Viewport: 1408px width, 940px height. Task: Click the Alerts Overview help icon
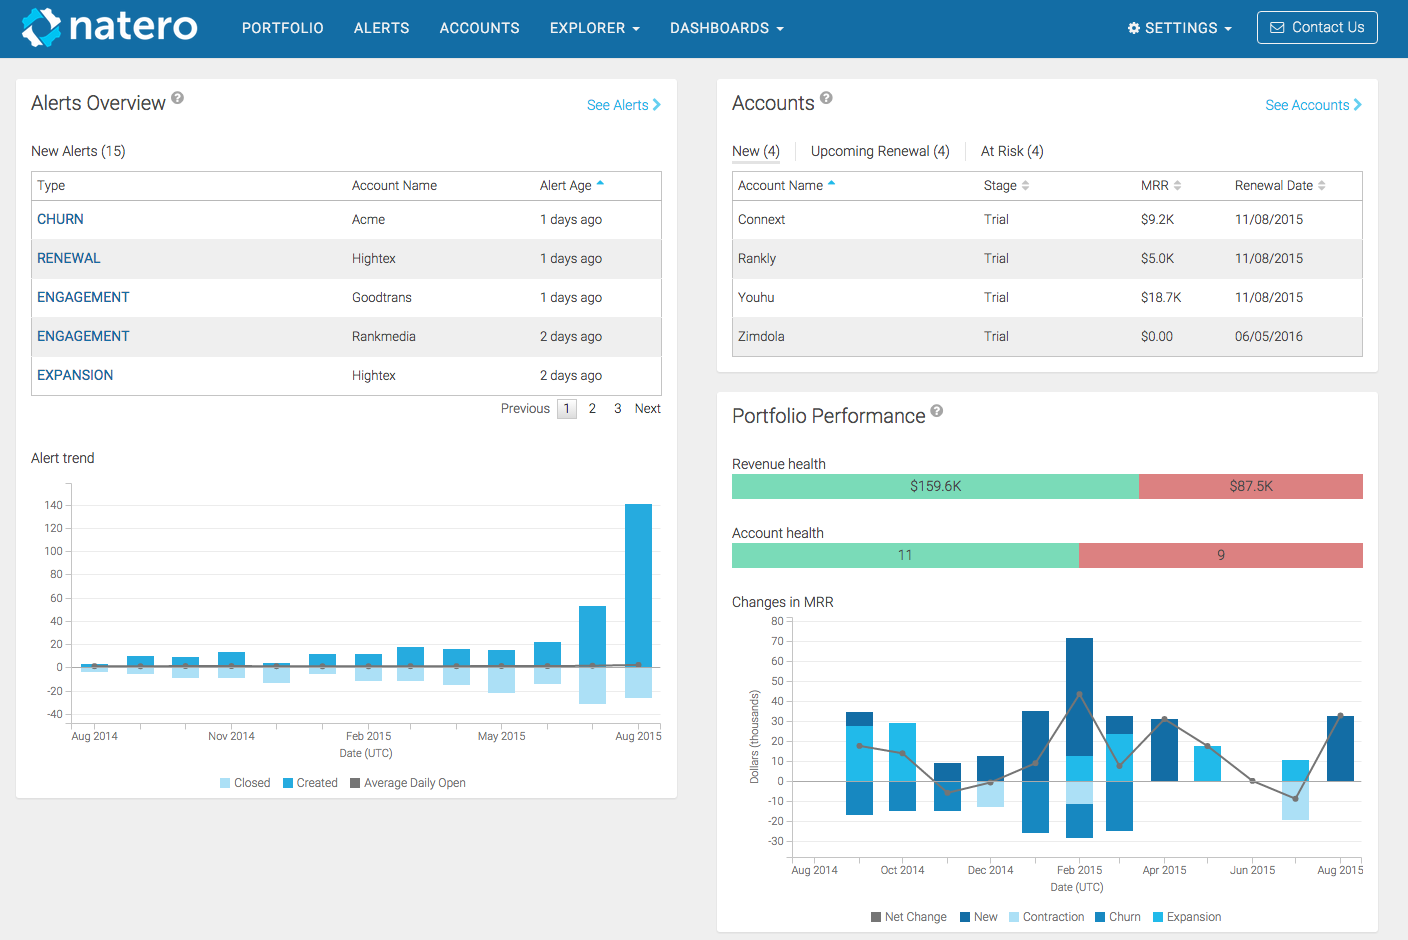point(177,98)
